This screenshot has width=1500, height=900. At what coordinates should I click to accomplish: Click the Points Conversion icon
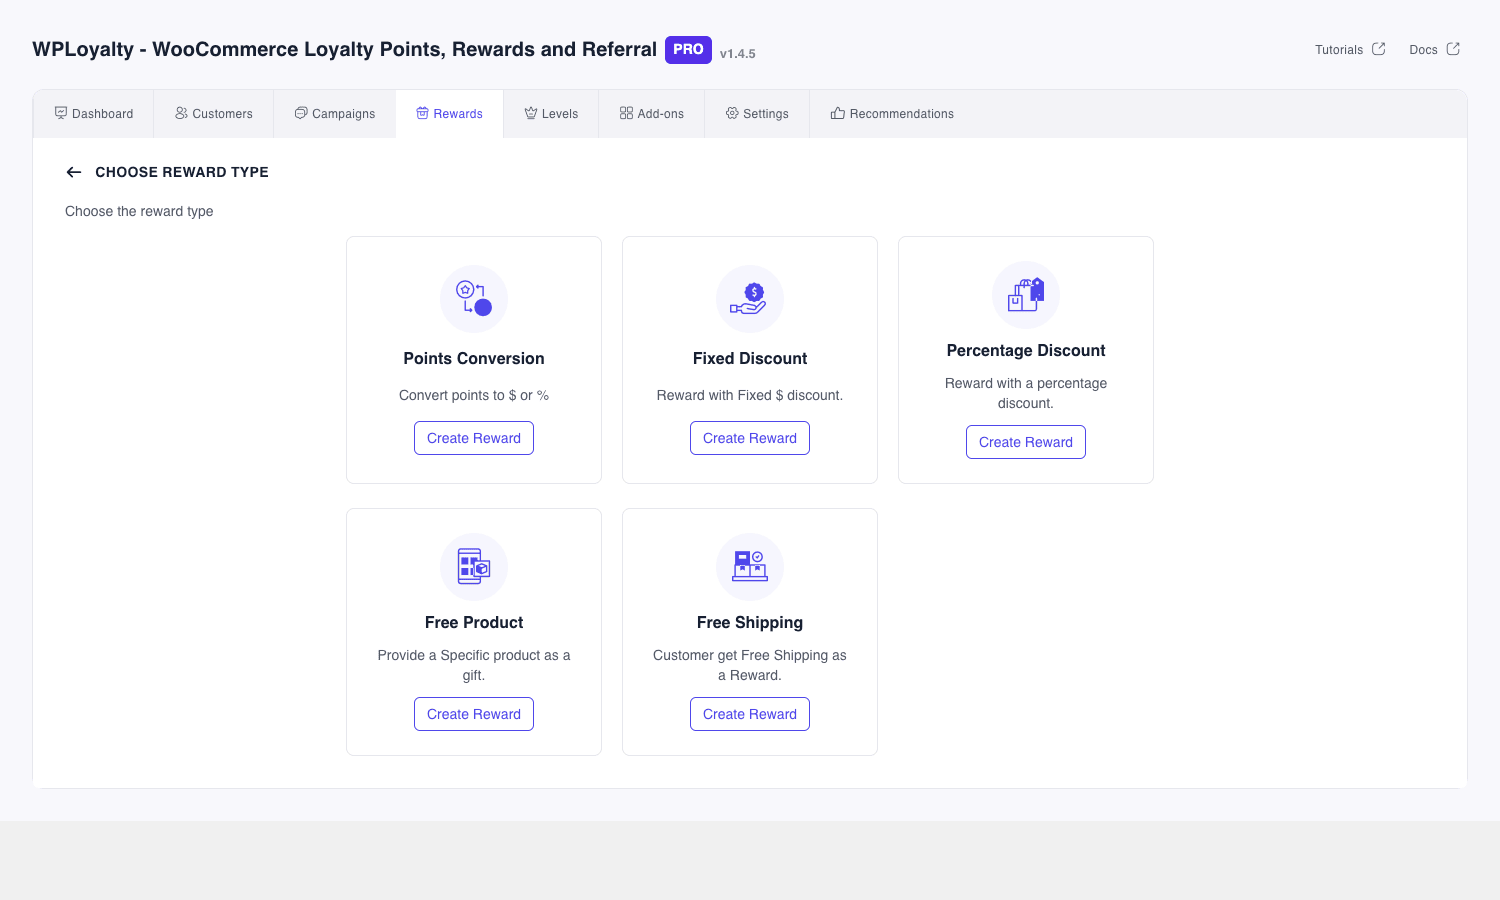click(474, 299)
